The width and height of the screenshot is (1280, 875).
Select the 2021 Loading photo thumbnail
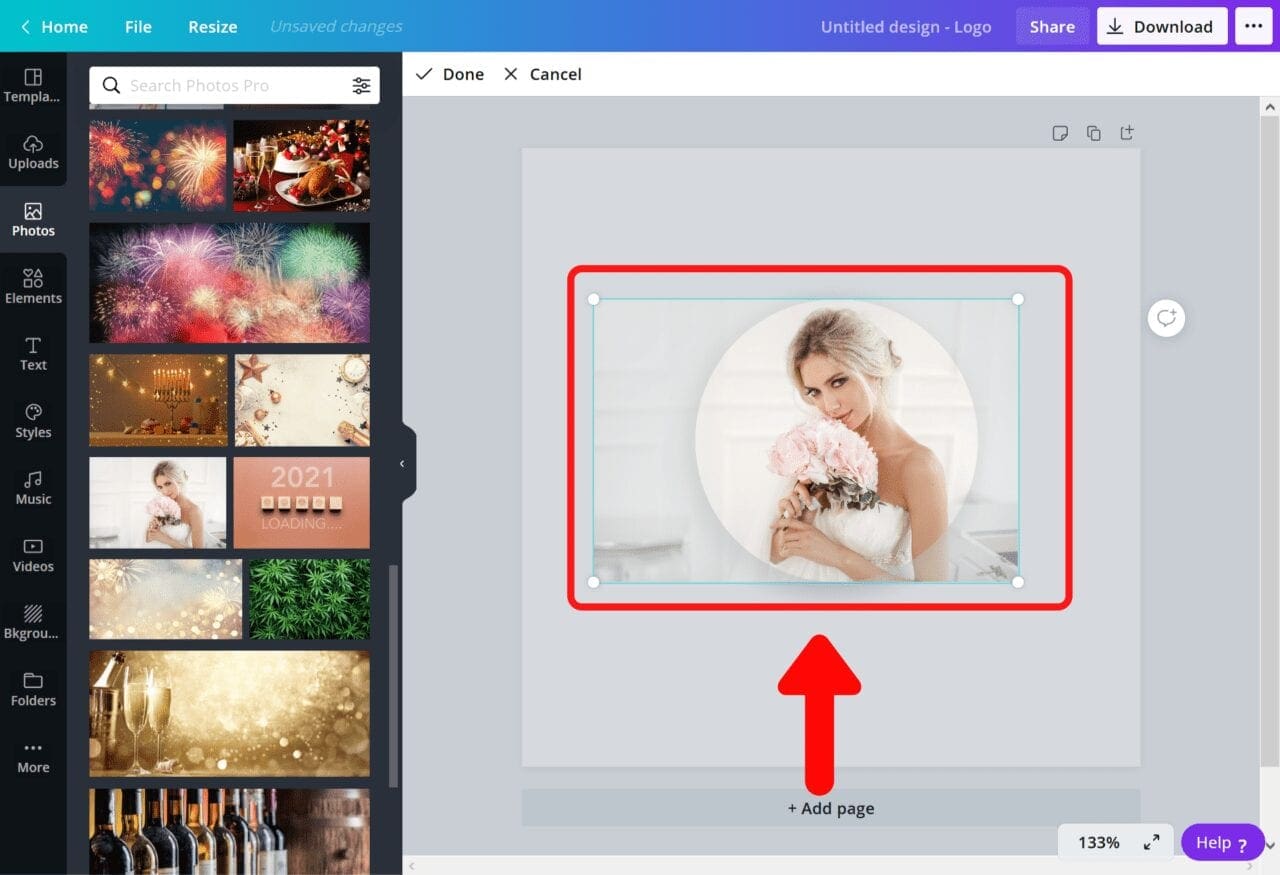[301, 502]
